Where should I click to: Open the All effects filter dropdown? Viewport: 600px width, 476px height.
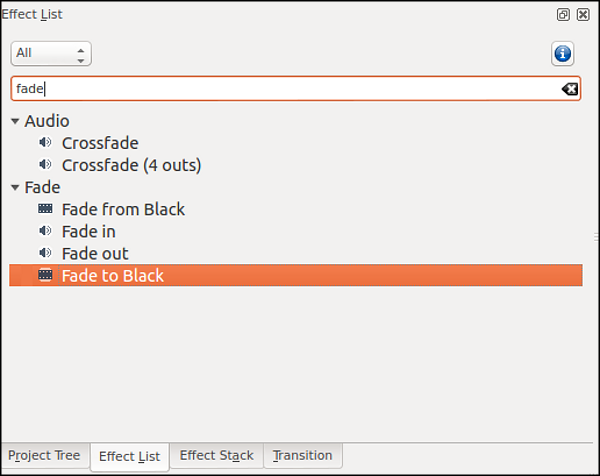click(x=51, y=53)
